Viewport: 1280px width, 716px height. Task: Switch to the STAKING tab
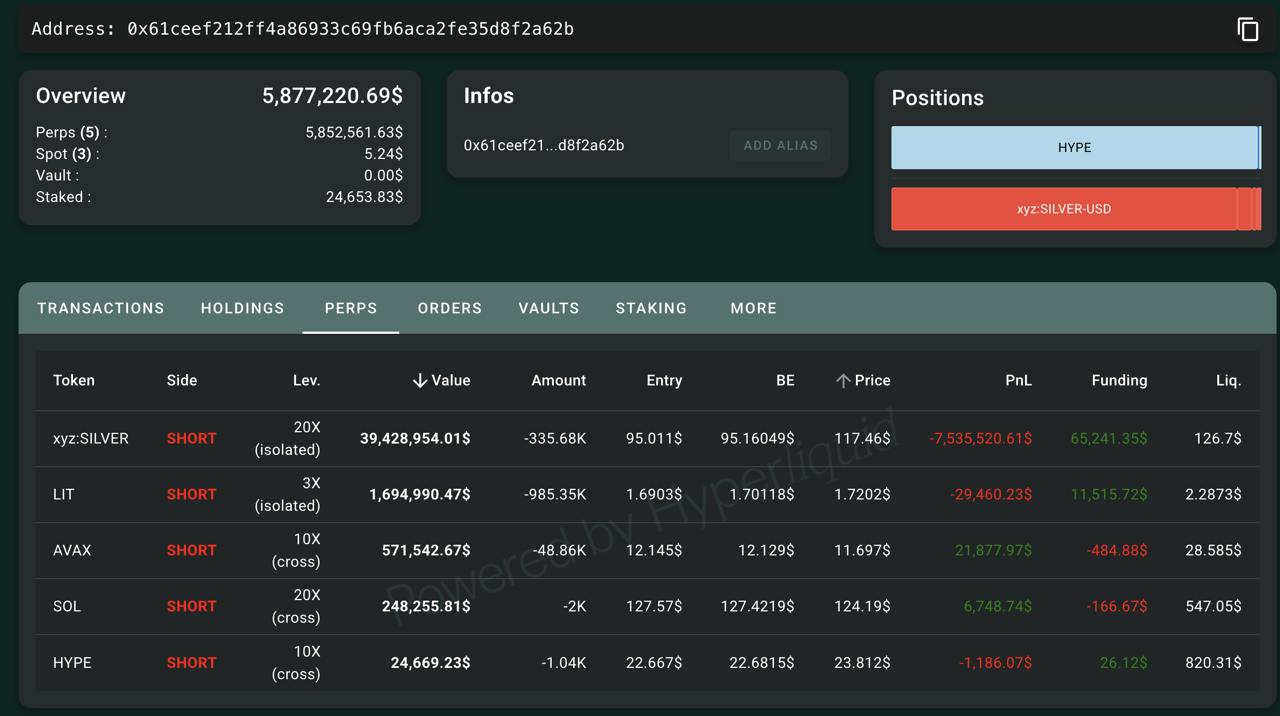click(x=651, y=308)
